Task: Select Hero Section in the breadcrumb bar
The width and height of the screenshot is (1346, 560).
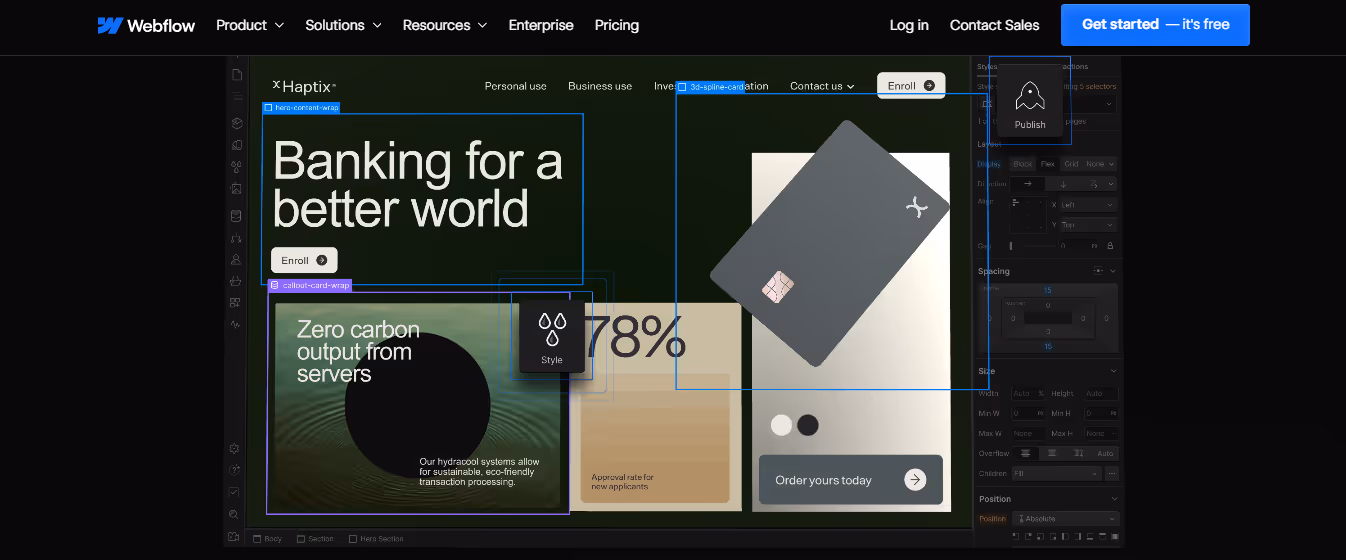Action: (x=376, y=539)
